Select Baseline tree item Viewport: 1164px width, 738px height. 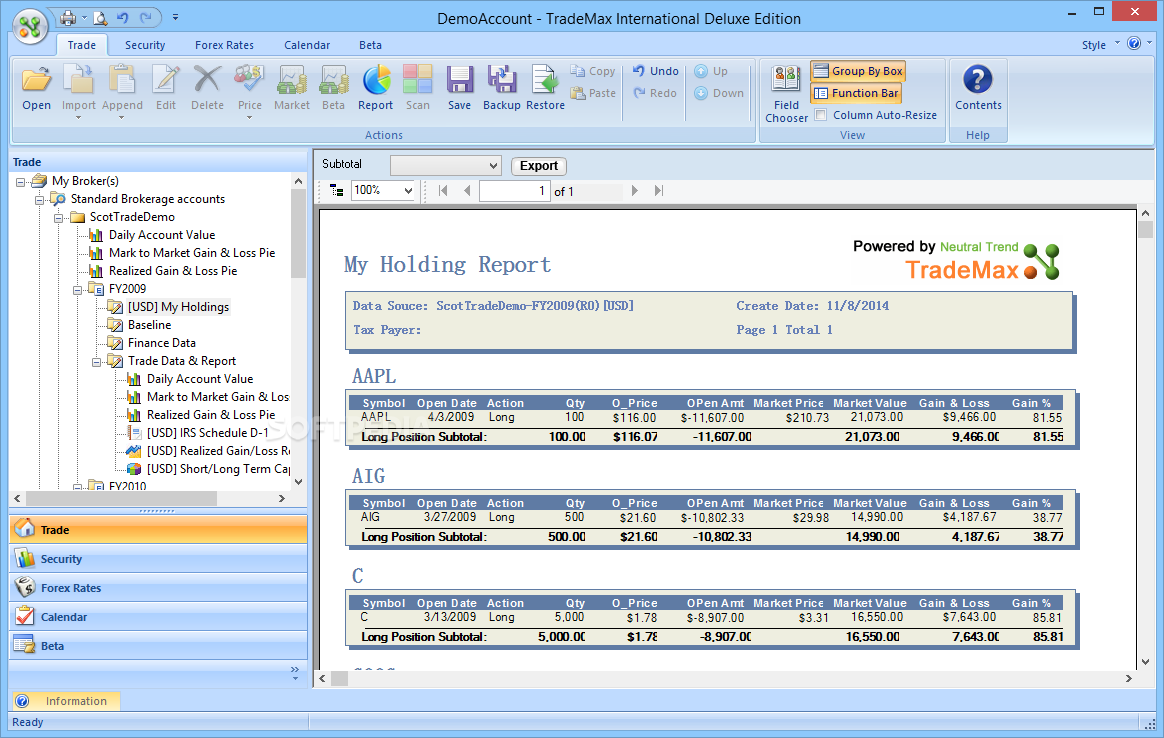[149, 325]
